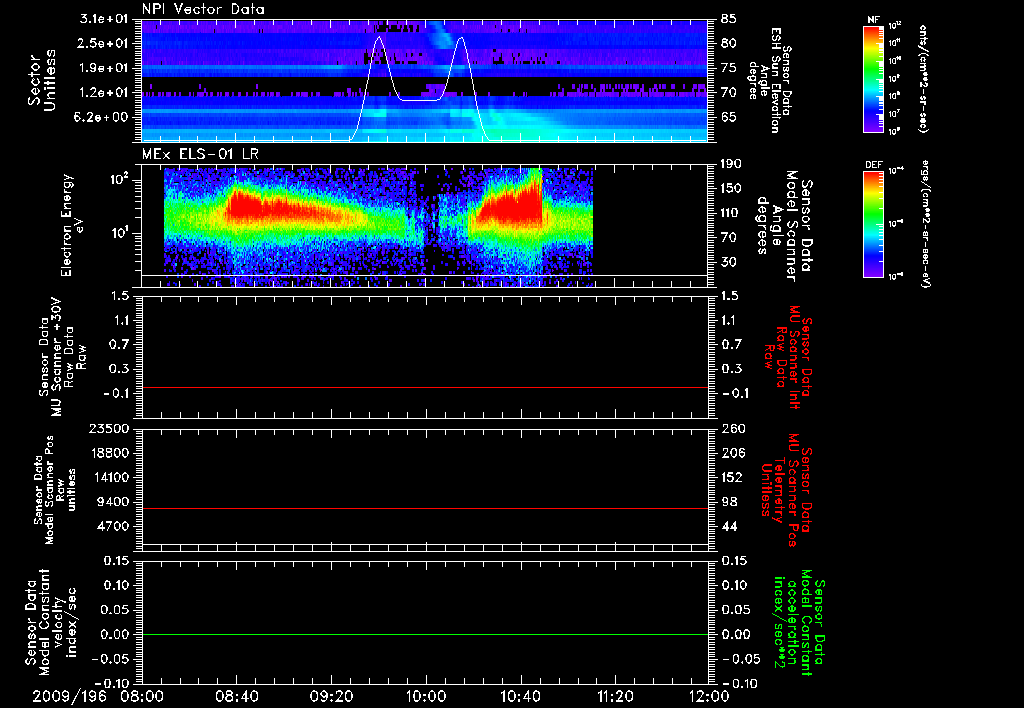
Task: Click the '44' telemetry tick value
Action: click(x=729, y=526)
